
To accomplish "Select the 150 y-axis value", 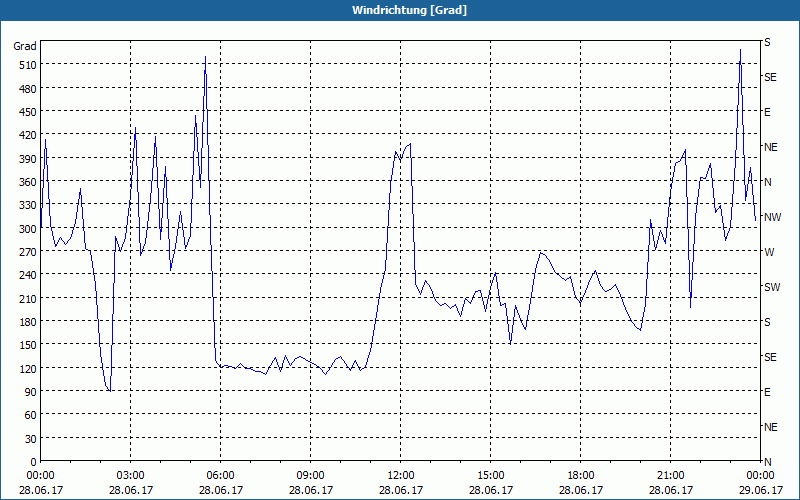I will pyautogui.click(x=28, y=345).
